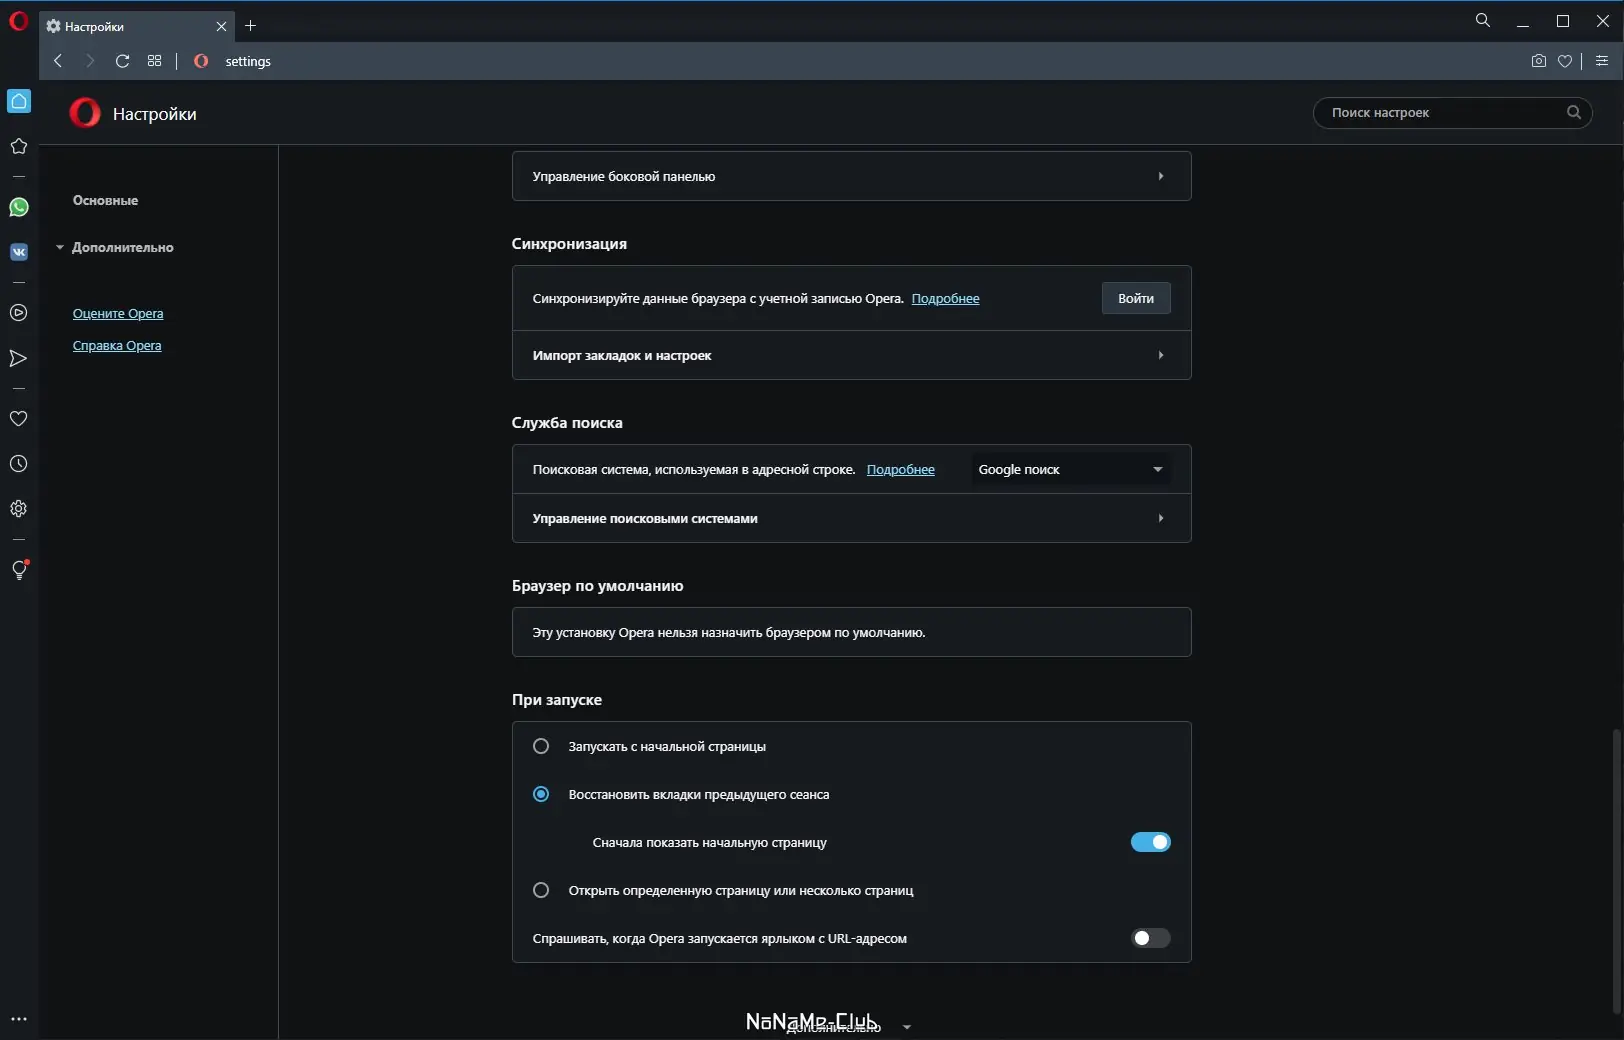Add page to bookmarks with heart icon
The width and height of the screenshot is (1624, 1040).
coord(1565,61)
